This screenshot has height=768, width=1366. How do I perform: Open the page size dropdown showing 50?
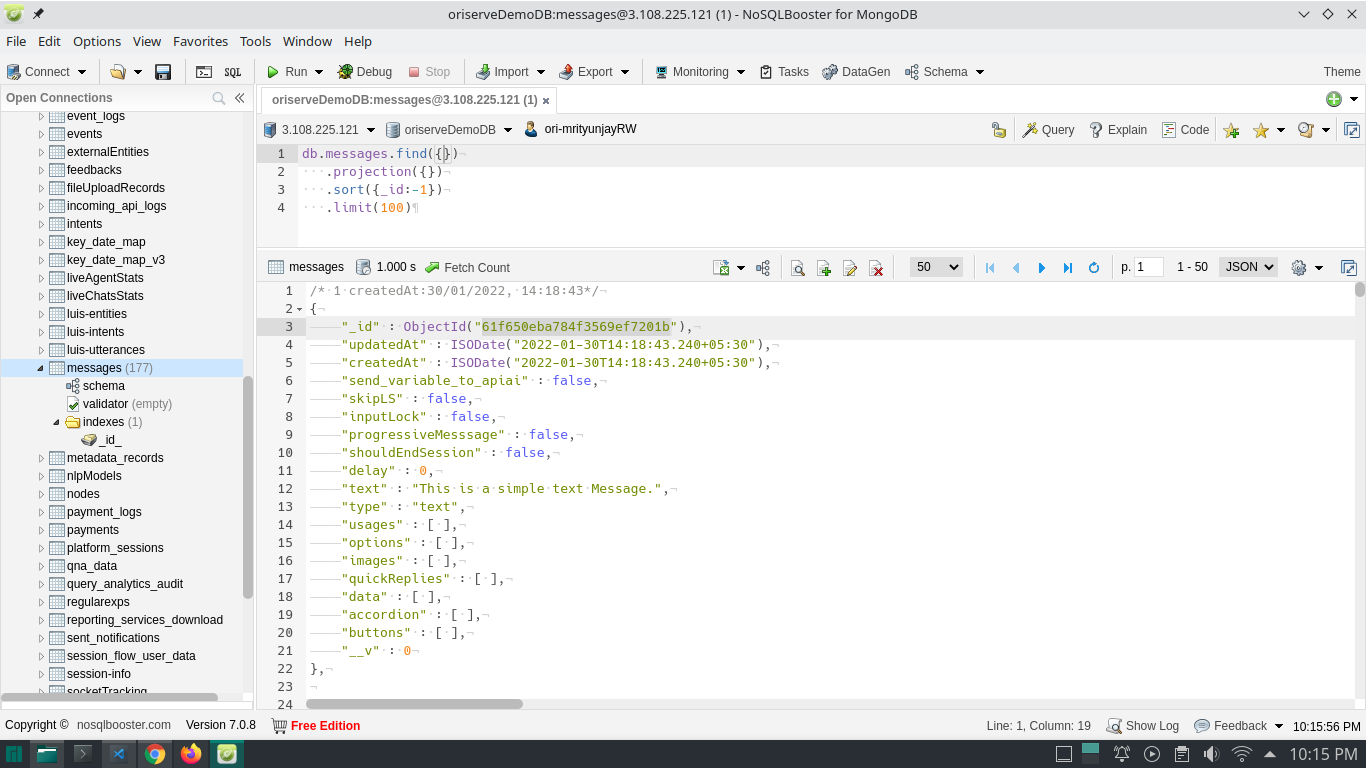click(936, 267)
